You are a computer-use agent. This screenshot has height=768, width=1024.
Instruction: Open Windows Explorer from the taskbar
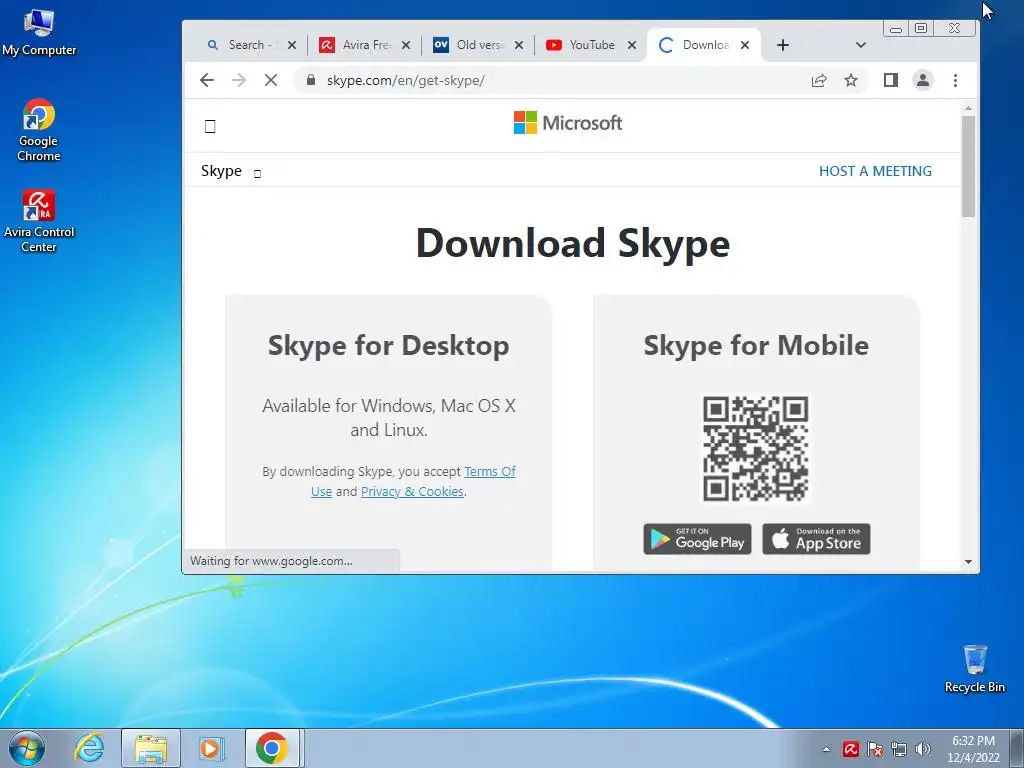click(x=151, y=748)
